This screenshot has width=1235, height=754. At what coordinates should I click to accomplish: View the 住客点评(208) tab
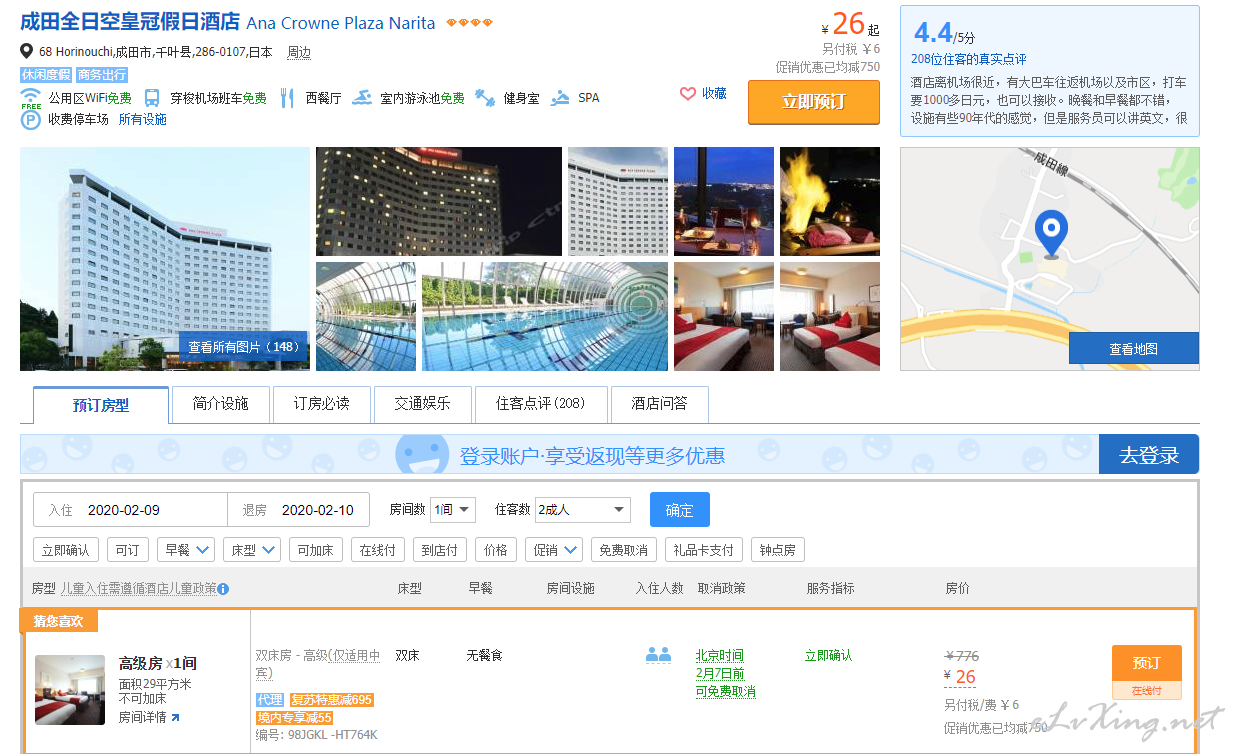pyautogui.click(x=540, y=404)
